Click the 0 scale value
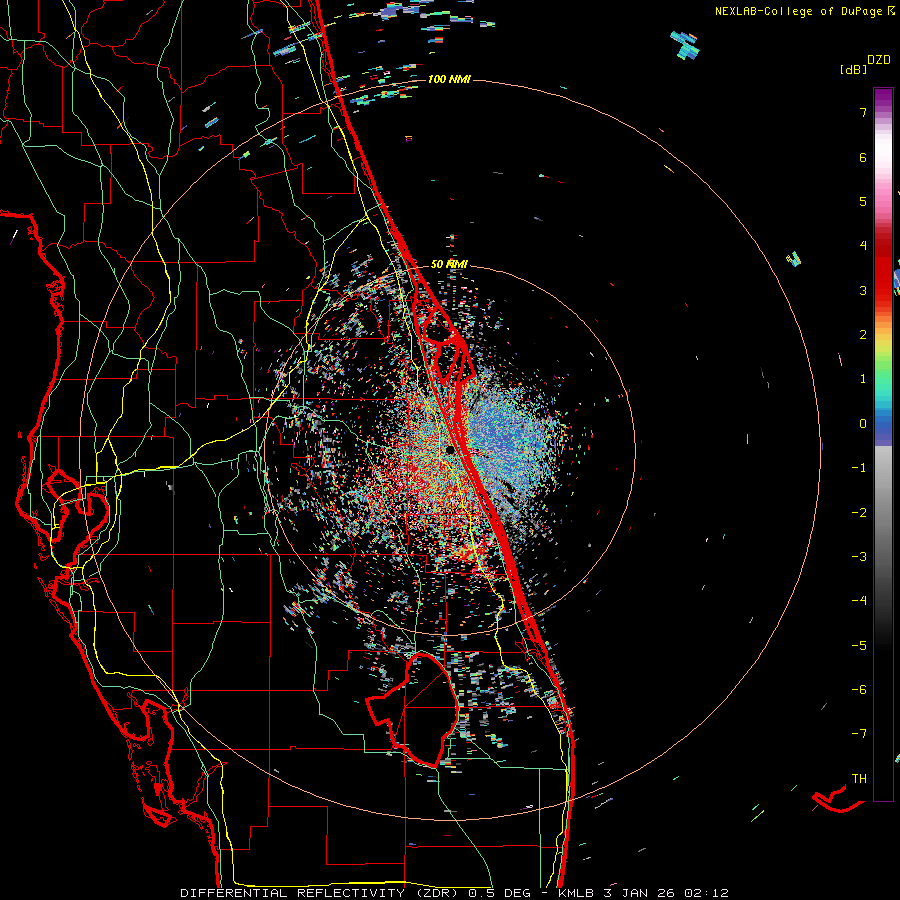Image resolution: width=900 pixels, height=900 pixels. click(863, 424)
